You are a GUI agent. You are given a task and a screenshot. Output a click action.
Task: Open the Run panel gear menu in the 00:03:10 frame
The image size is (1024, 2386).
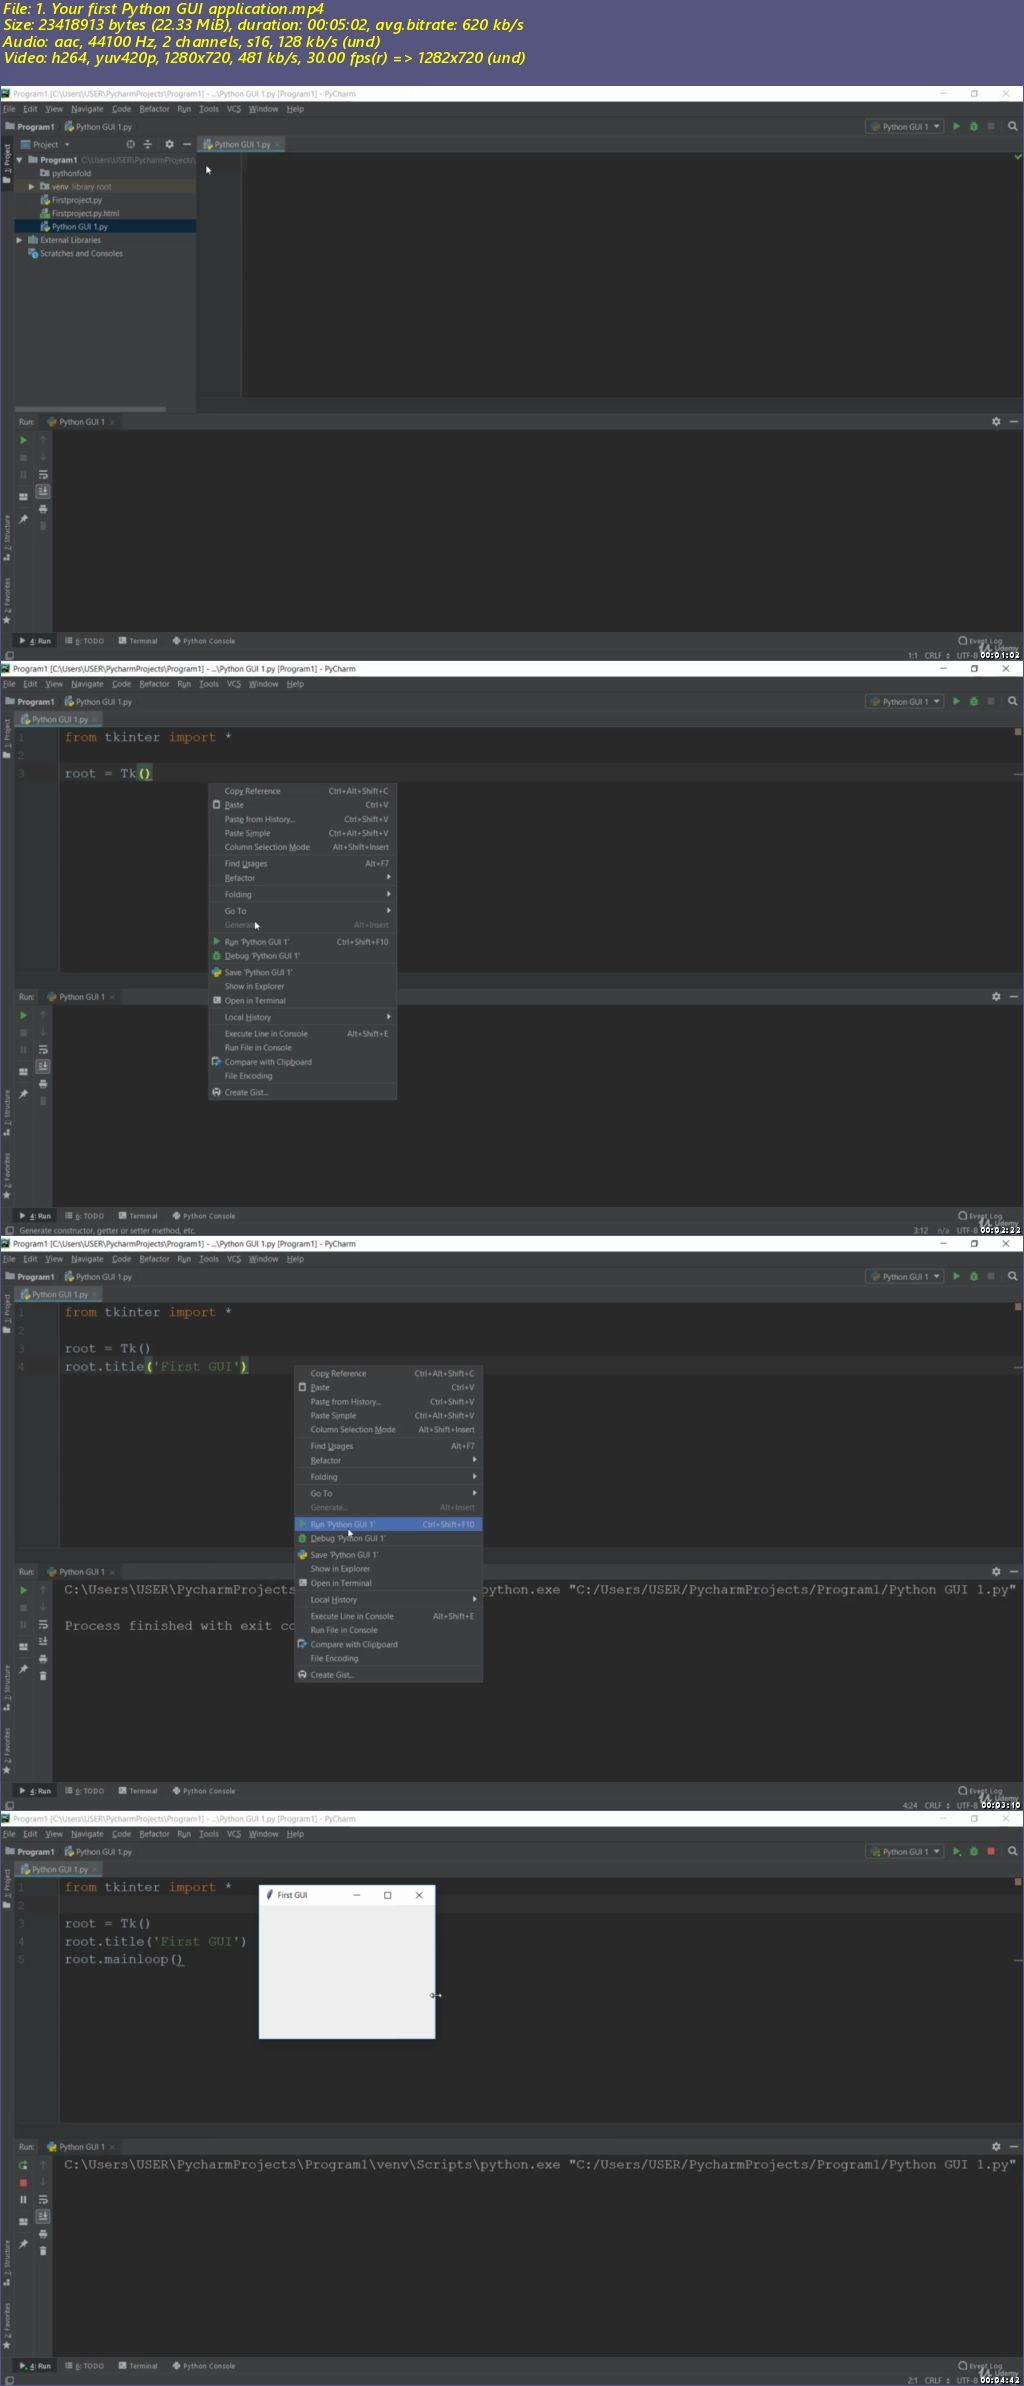coord(996,1572)
